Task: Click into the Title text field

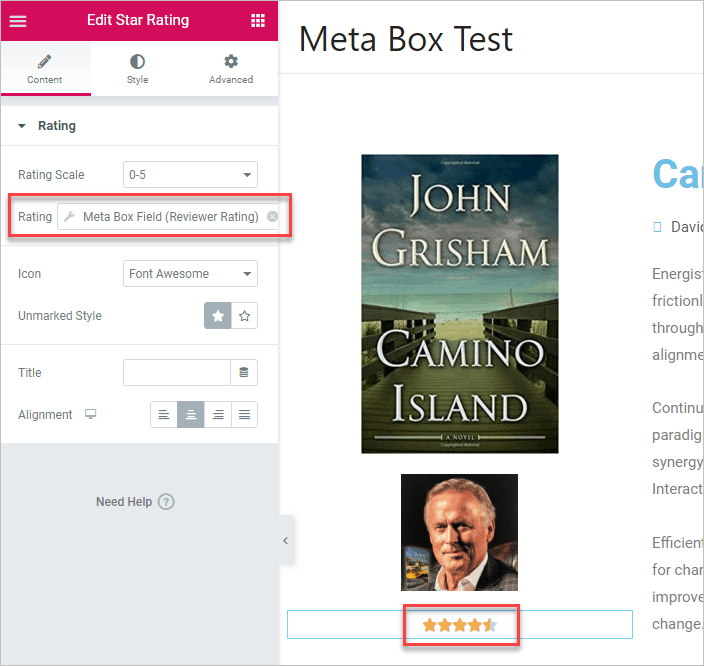Action: click(177, 373)
